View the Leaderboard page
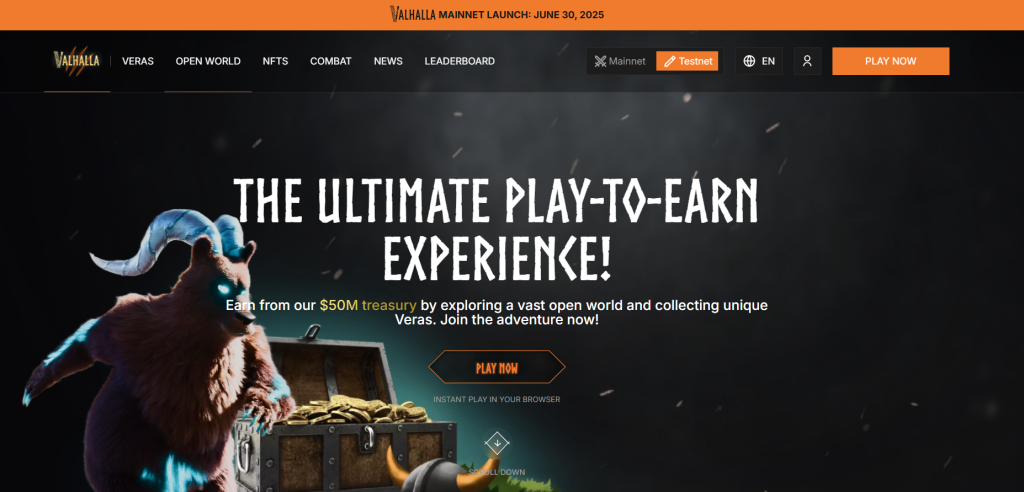 pyautogui.click(x=460, y=61)
